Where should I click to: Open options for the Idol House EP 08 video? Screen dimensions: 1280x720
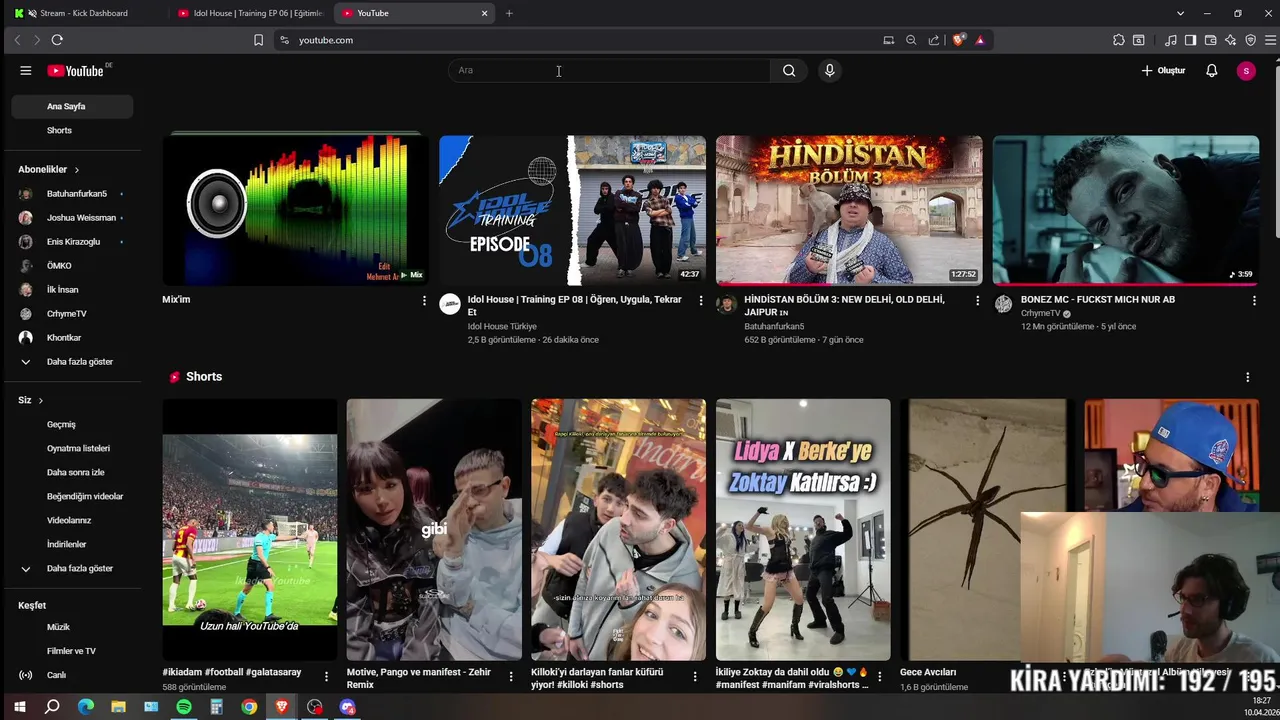pyautogui.click(x=701, y=300)
